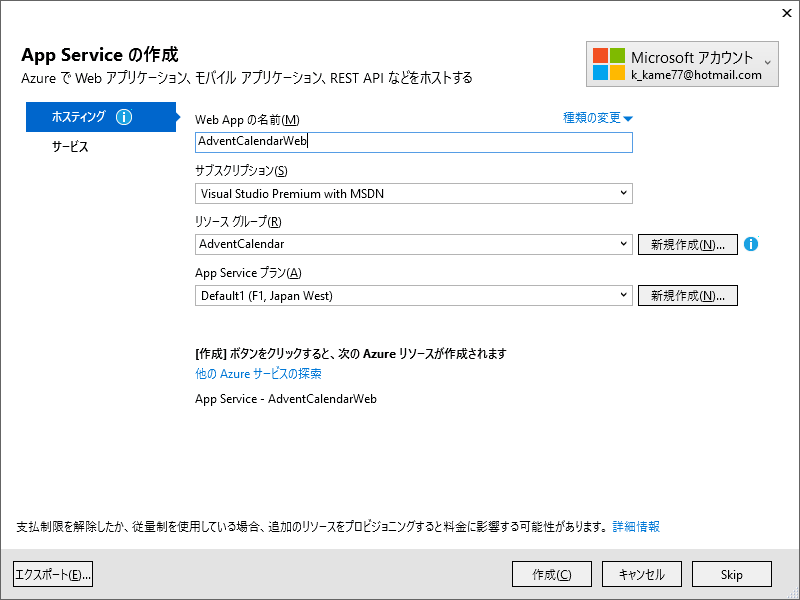Image resolution: width=800 pixels, height=600 pixels.
Task: Switch to the サービス tab
Action: point(70,147)
